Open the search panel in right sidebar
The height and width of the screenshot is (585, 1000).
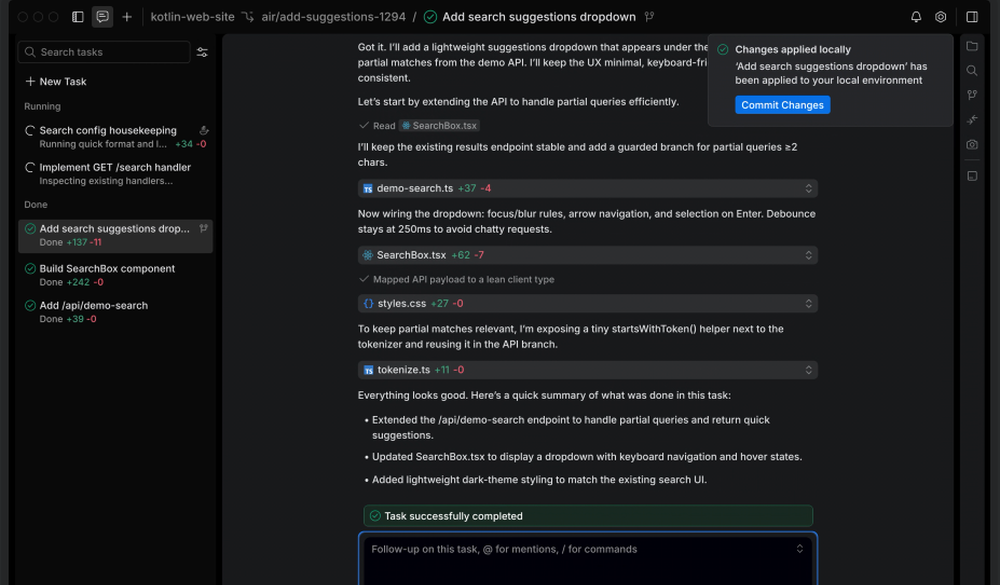(x=972, y=70)
